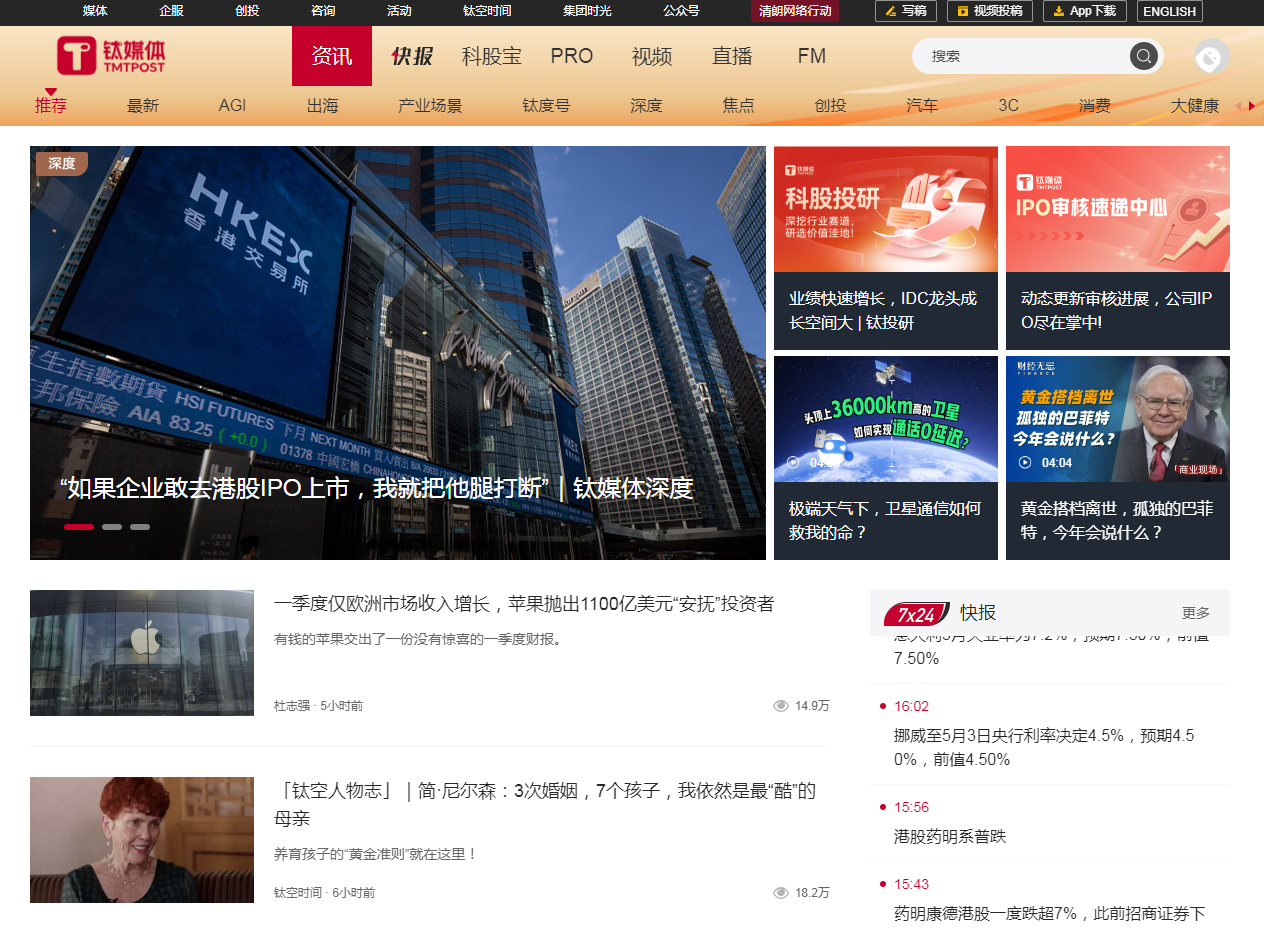Select the 大健康 category

(1195, 105)
